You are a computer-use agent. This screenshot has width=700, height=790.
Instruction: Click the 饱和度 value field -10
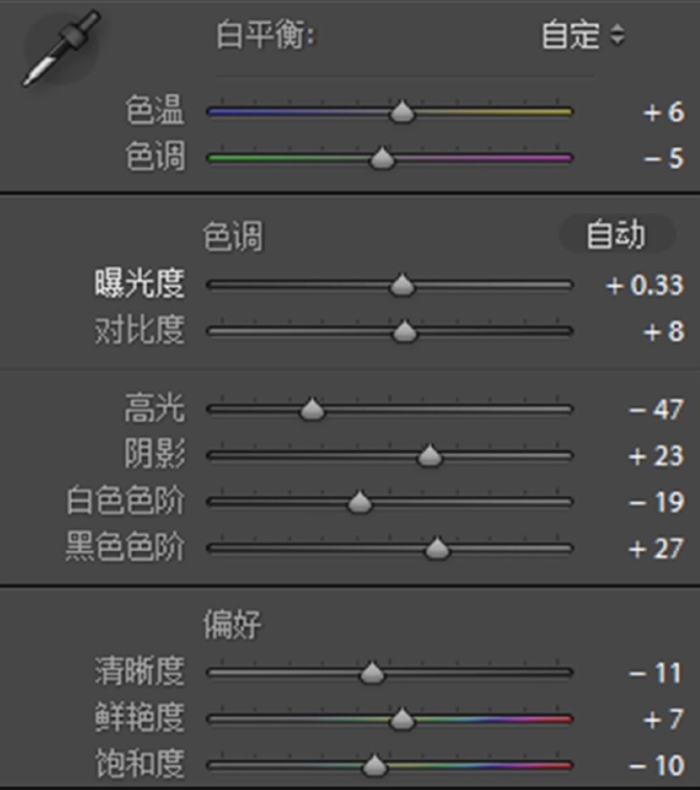click(656, 766)
